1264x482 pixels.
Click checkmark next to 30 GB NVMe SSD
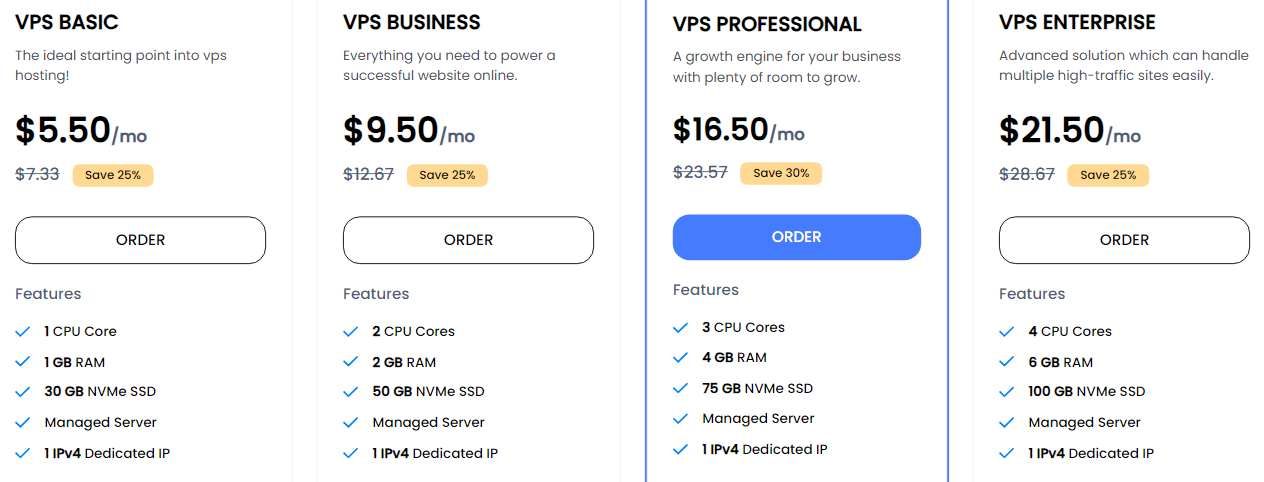(x=24, y=391)
